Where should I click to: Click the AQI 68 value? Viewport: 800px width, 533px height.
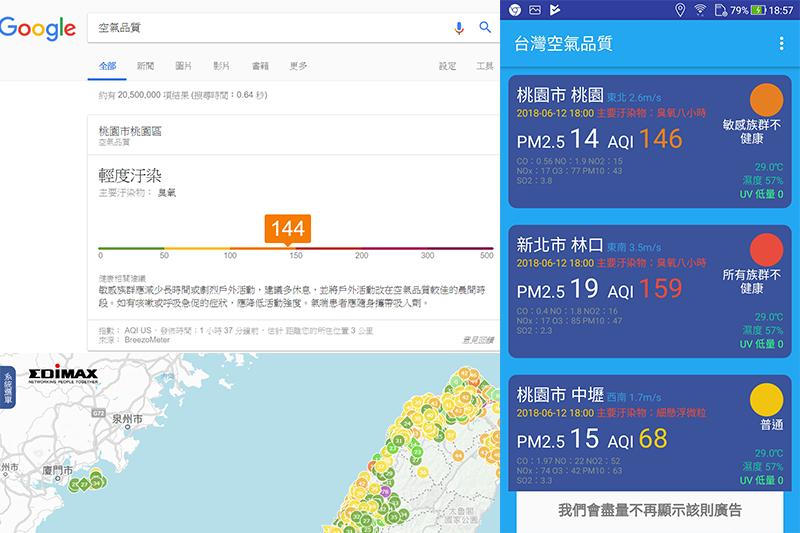(x=653, y=439)
